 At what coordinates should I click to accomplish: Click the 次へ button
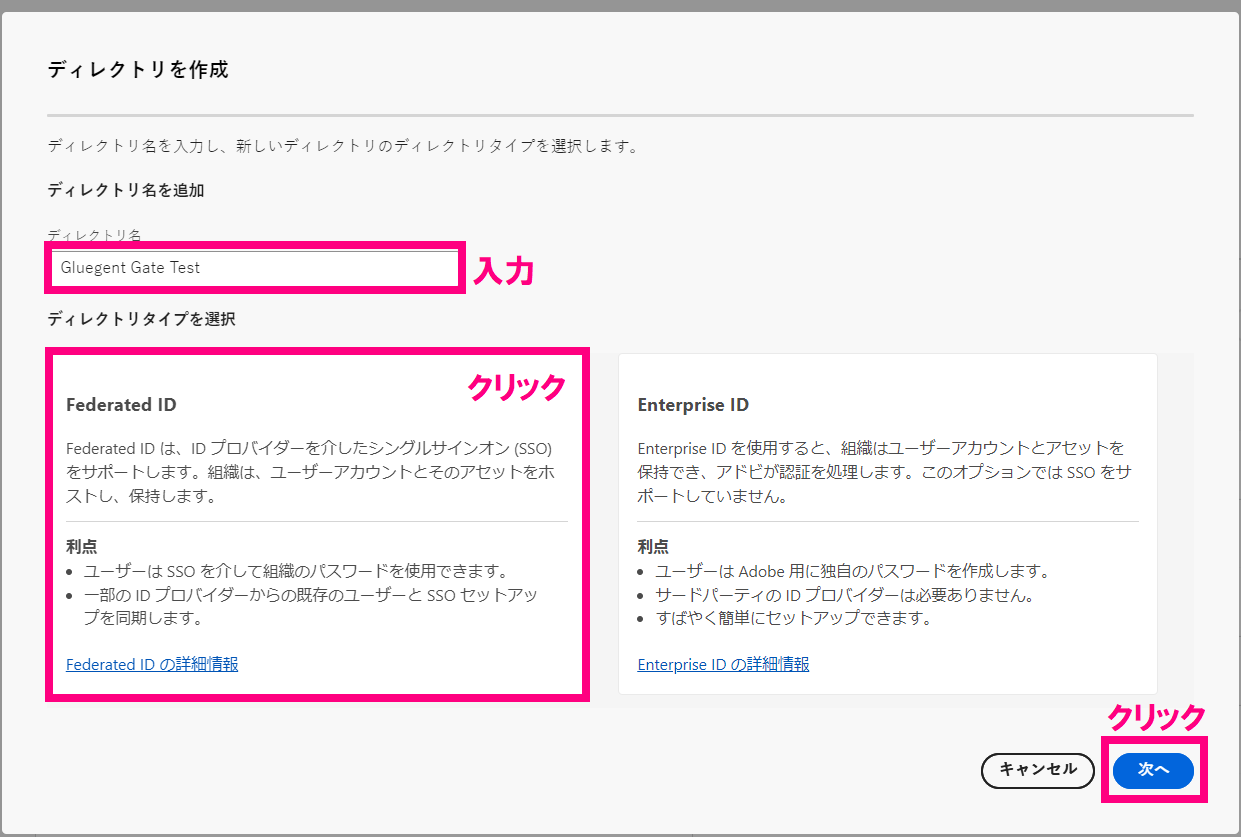tap(1153, 770)
